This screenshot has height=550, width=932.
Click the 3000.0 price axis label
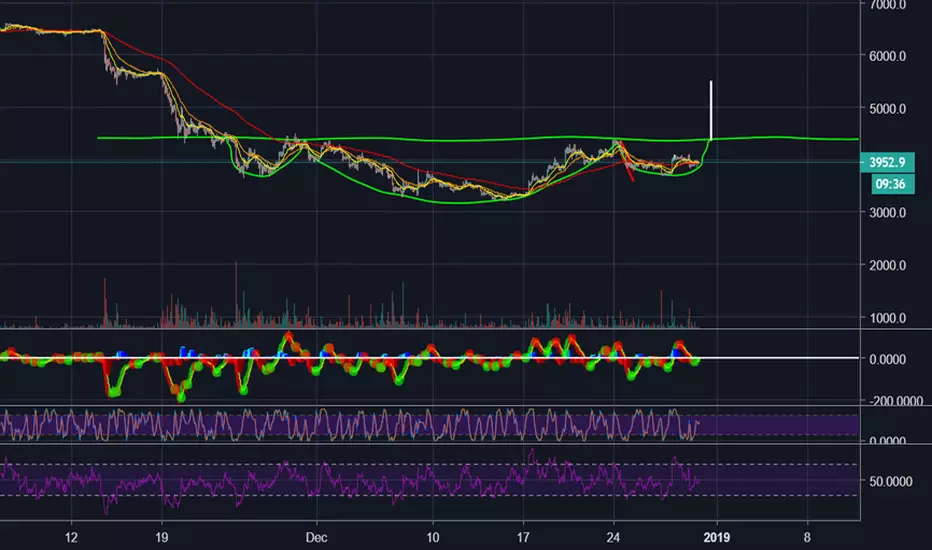(887, 213)
